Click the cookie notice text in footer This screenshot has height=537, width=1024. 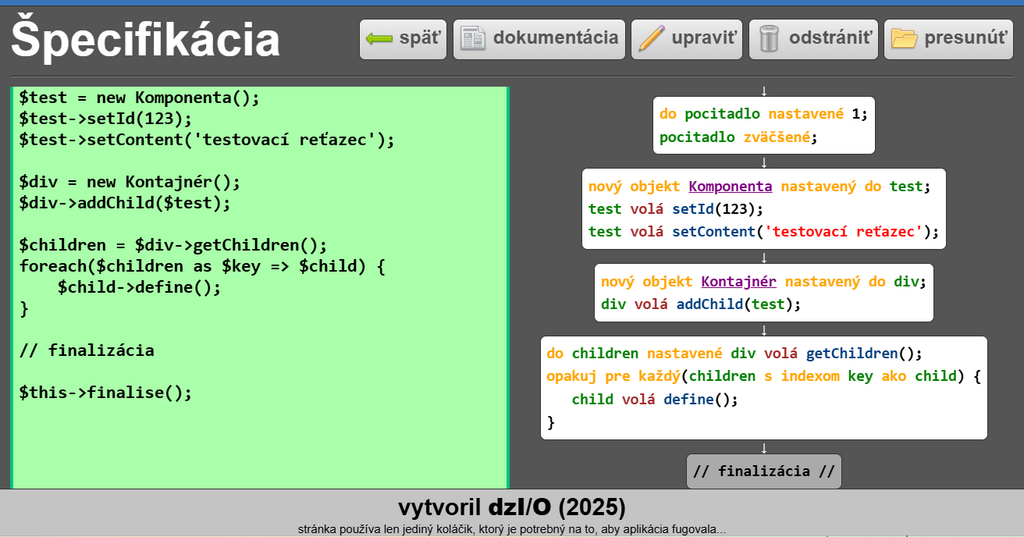tap(511, 529)
